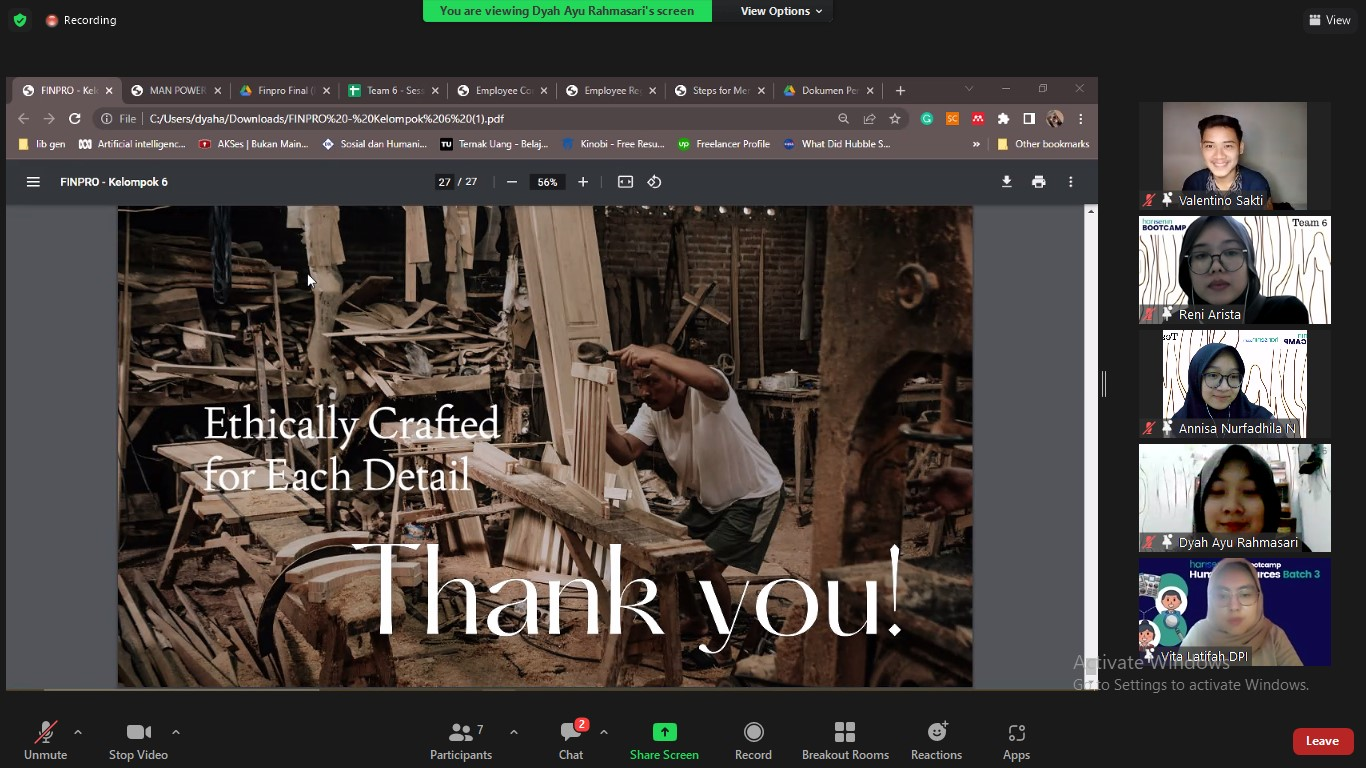Unmute the microphone
This screenshot has width=1366, height=768.
point(45,741)
